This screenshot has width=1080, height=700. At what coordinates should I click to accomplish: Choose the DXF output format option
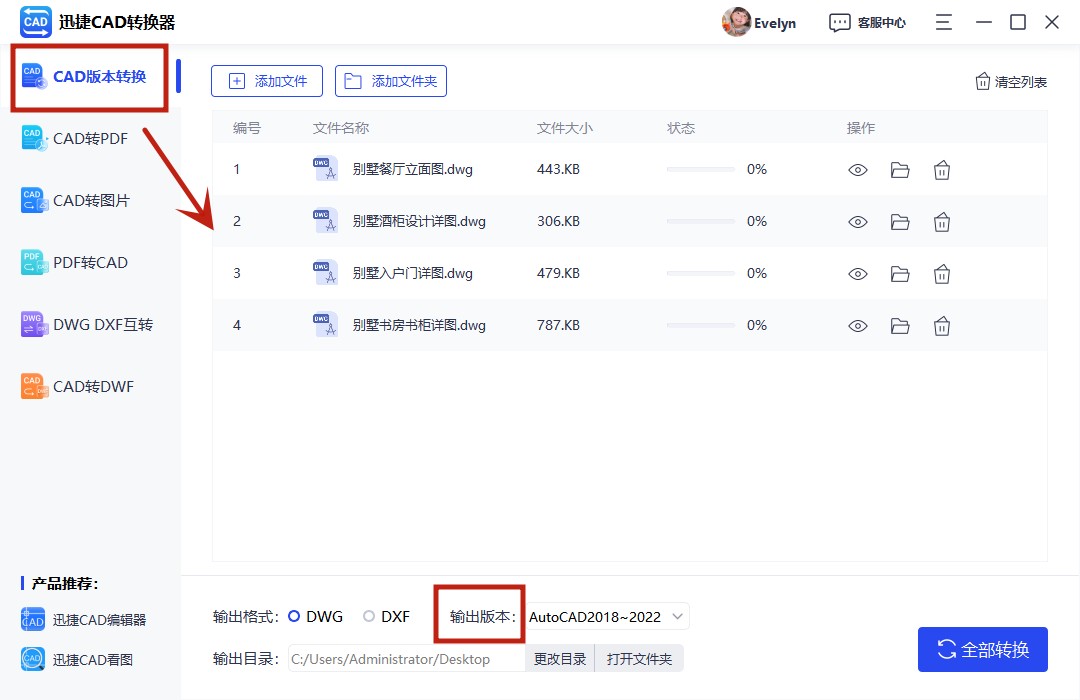click(368, 616)
